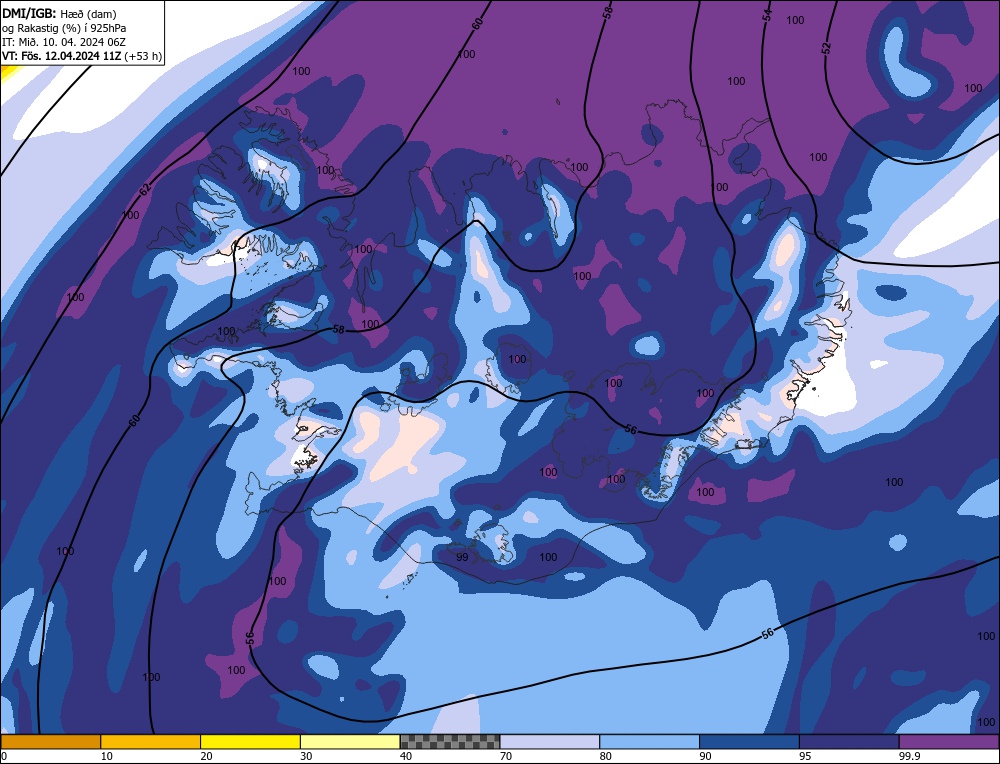Click the purple legend swatch above 99.9%
1000x764 pixels.
[x=949, y=741]
